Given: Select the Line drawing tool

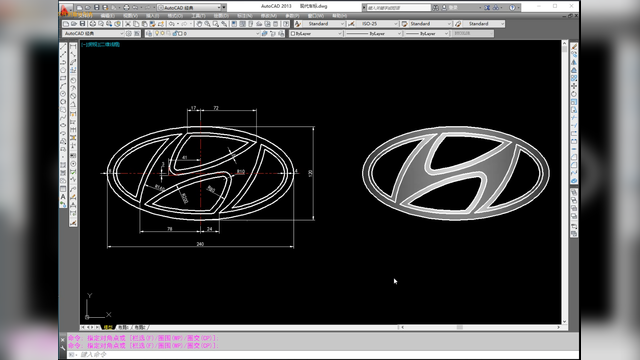Looking at the screenshot, I should pyautogui.click(x=63, y=47).
